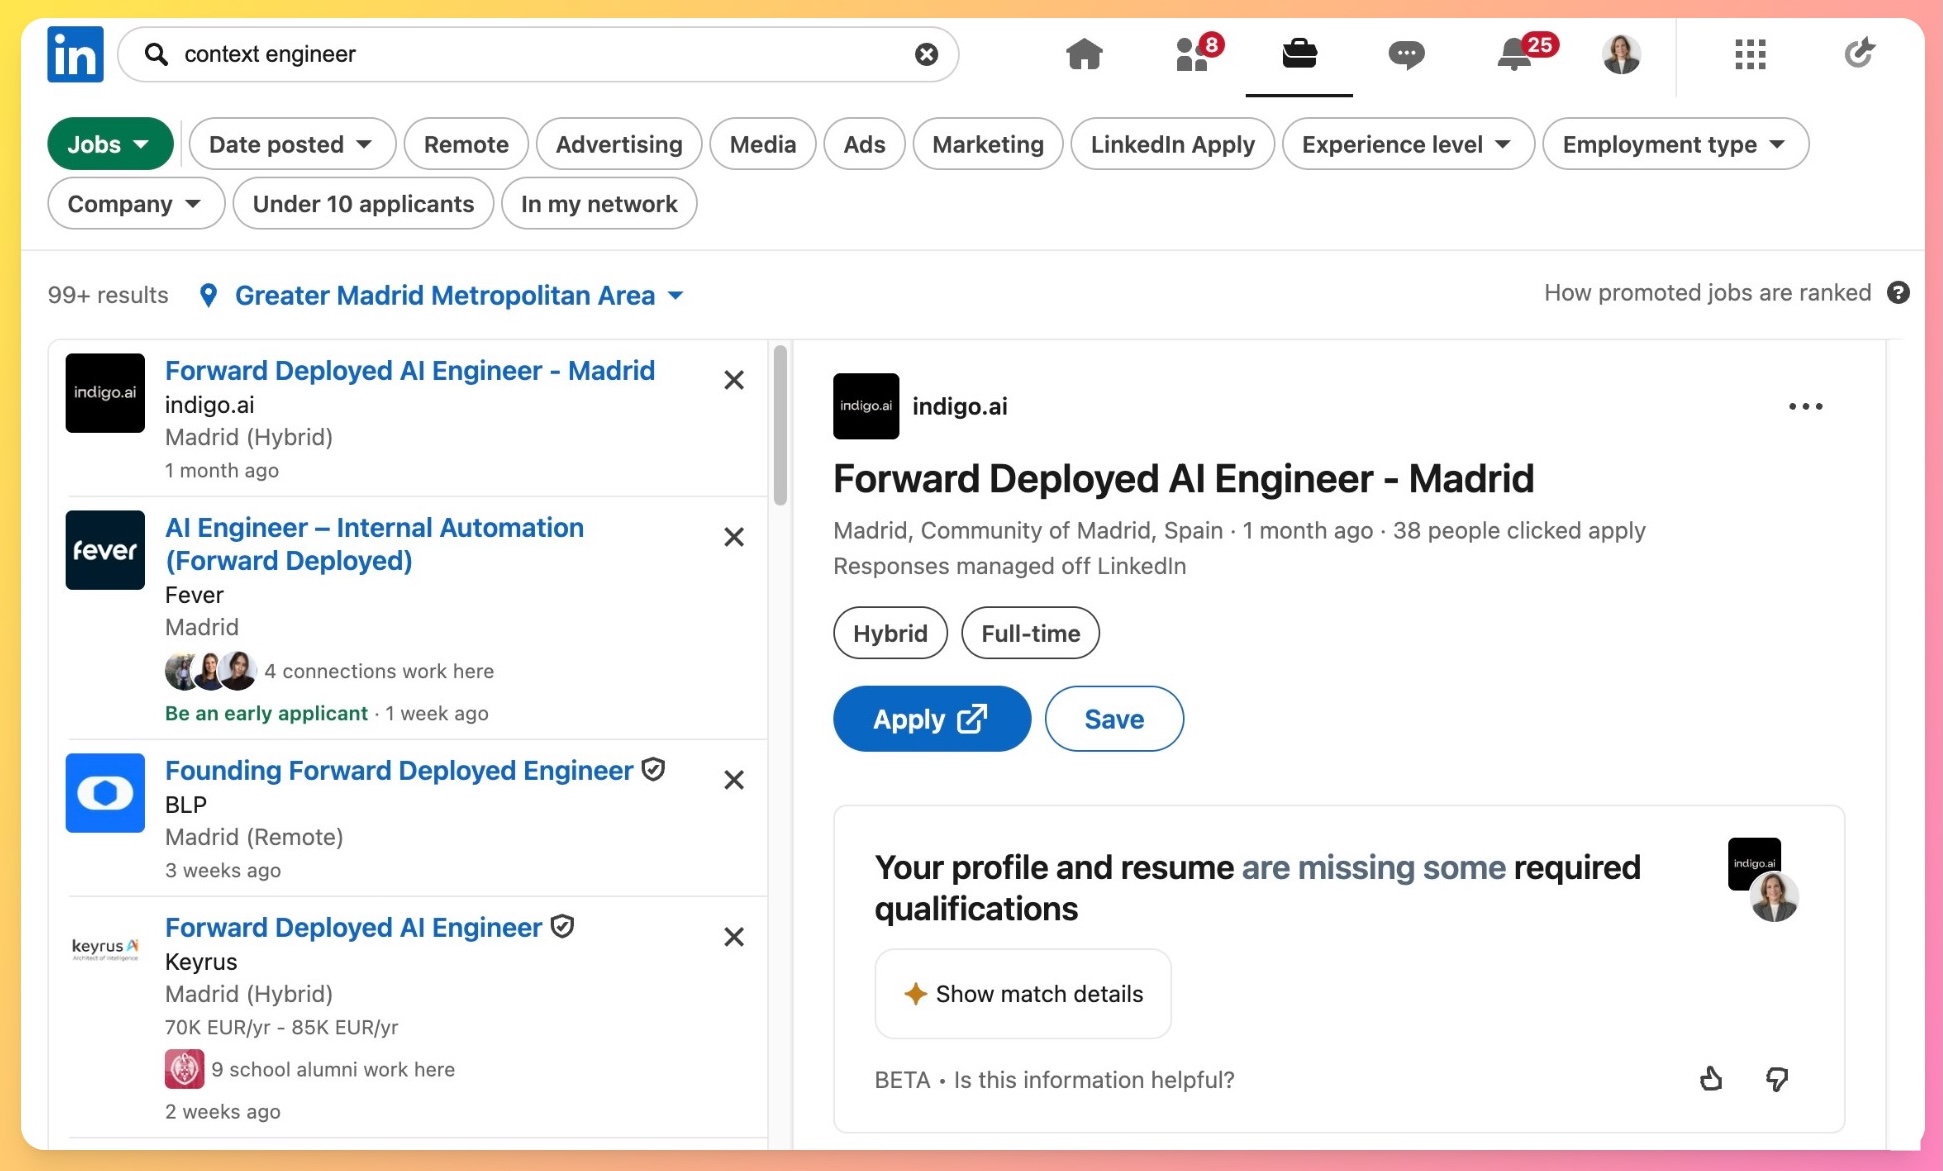Dismiss the indigo.ai job listing
The image size is (1943, 1171).
(x=734, y=380)
